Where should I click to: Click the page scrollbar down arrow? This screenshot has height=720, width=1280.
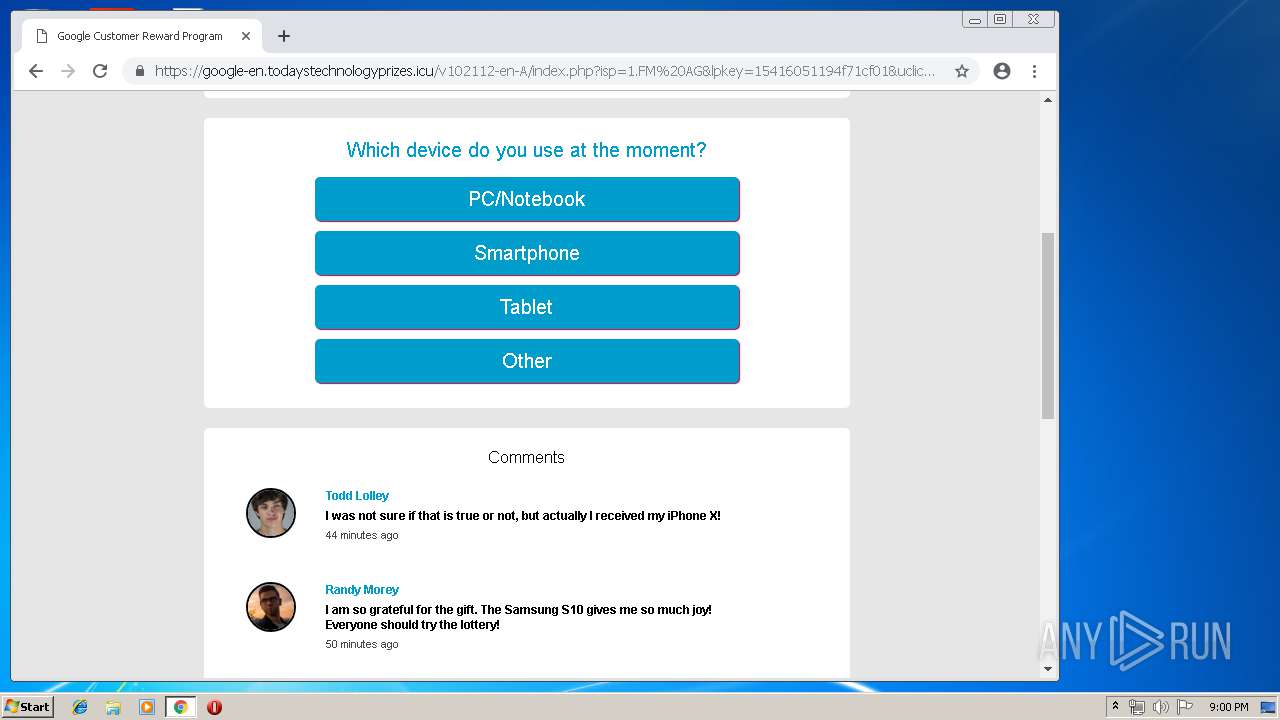(x=1048, y=668)
